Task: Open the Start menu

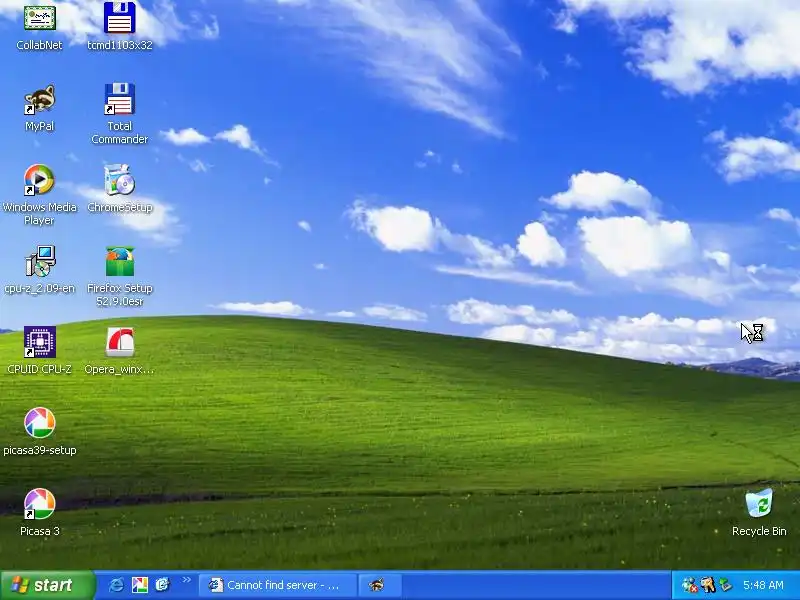Action: [47, 585]
